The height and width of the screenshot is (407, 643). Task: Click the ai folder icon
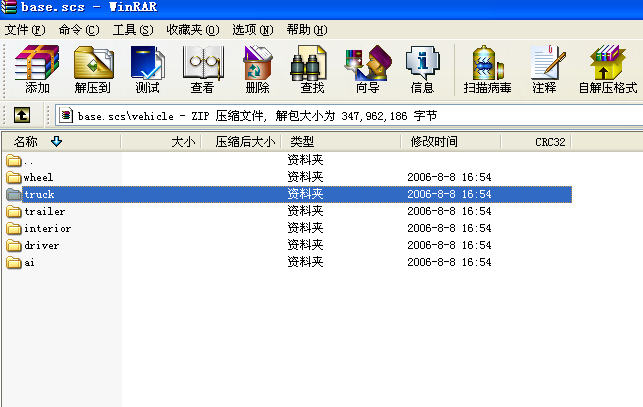point(14,262)
